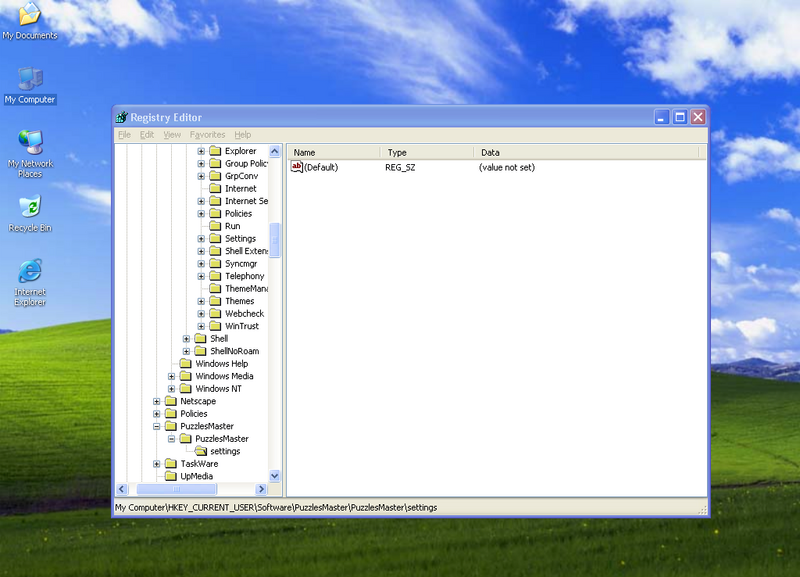Image resolution: width=800 pixels, height=577 pixels.
Task: Click the GrpConv key folder icon
Action: [x=215, y=176]
